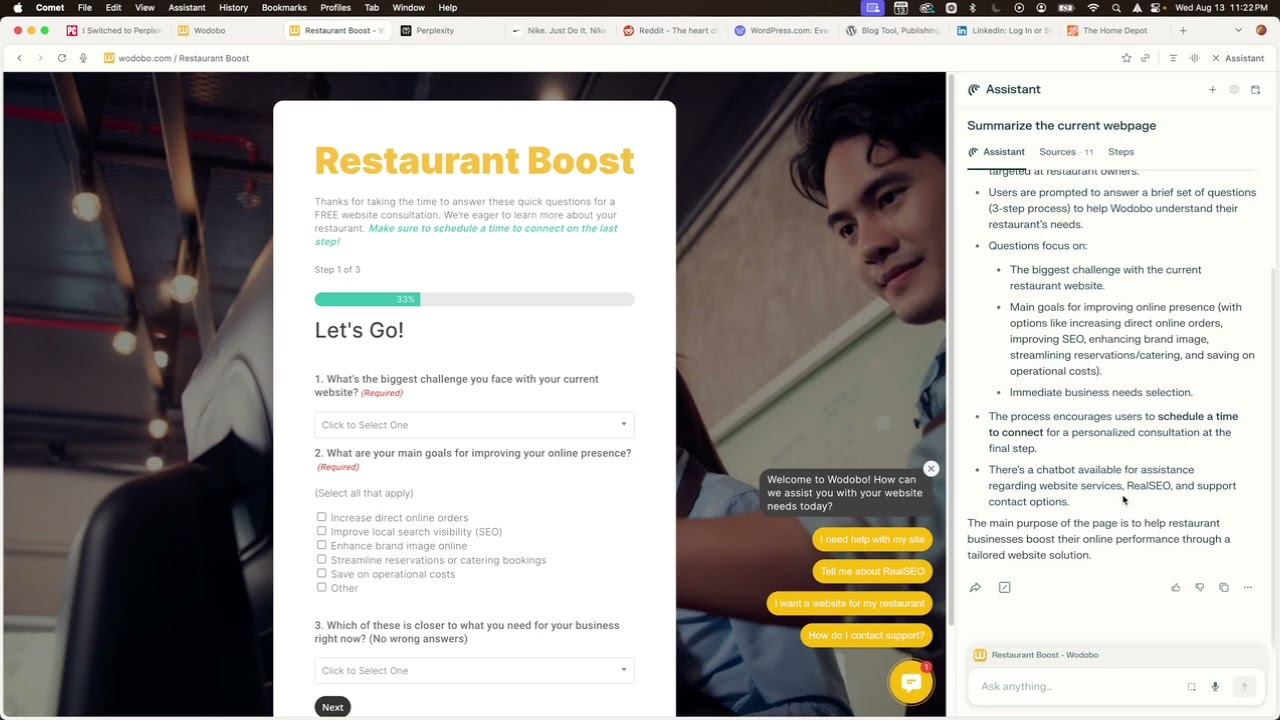The width and height of the screenshot is (1280, 720).
Task: Click the rightmost Assistant header panel icon
Action: [1256, 89]
